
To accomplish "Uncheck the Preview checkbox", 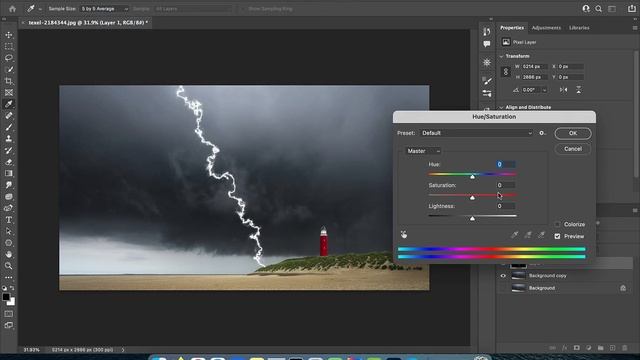I will coord(557,236).
